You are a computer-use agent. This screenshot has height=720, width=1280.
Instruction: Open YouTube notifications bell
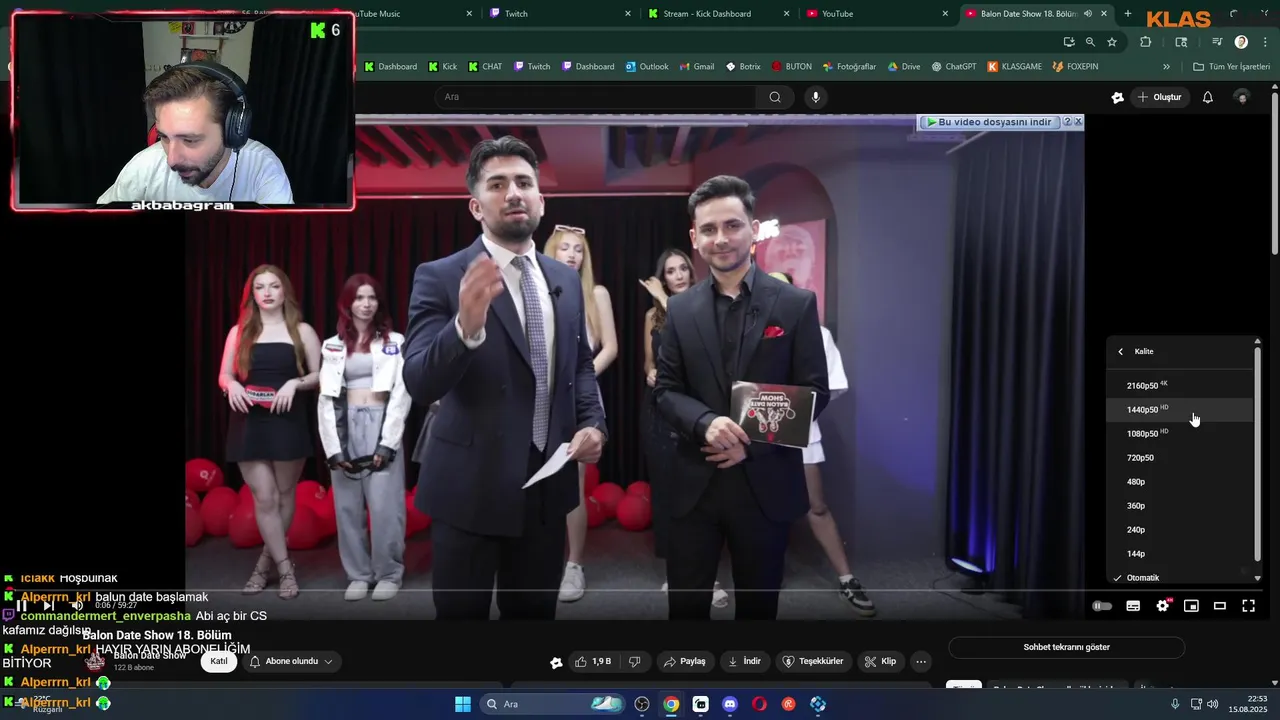(1208, 97)
